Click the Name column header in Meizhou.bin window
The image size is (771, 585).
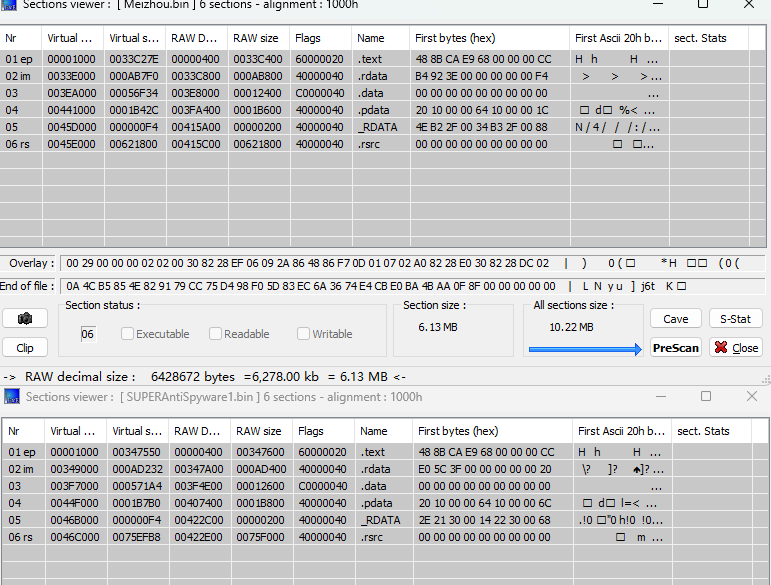point(381,38)
